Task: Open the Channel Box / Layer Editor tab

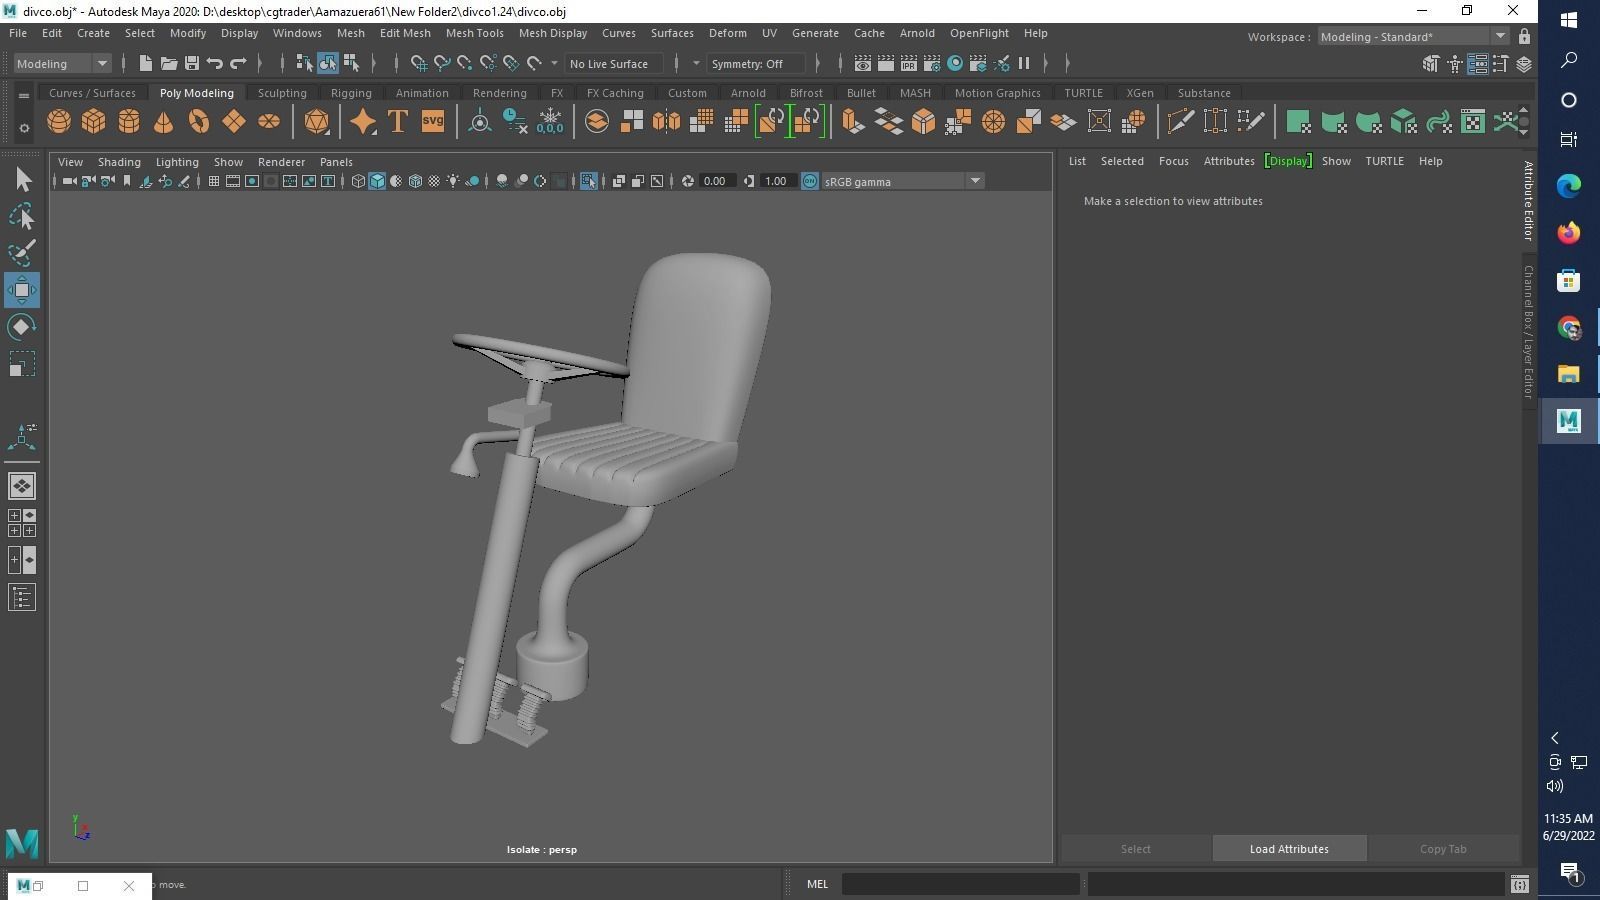Action: pyautogui.click(x=1528, y=332)
